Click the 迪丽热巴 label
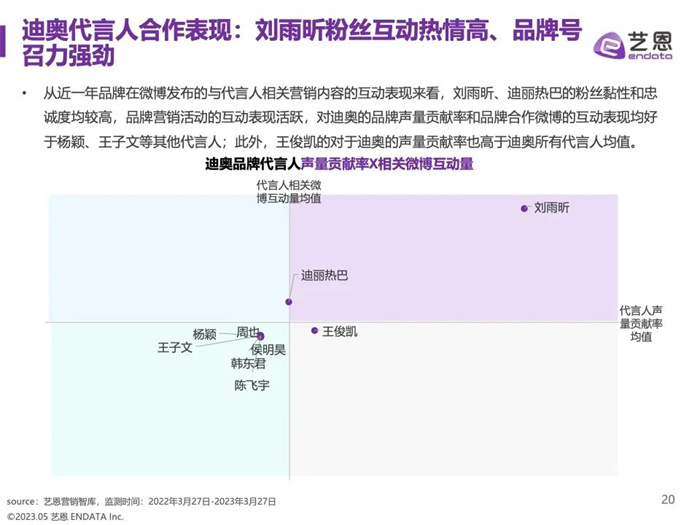The height and width of the screenshot is (525, 700). click(x=324, y=275)
